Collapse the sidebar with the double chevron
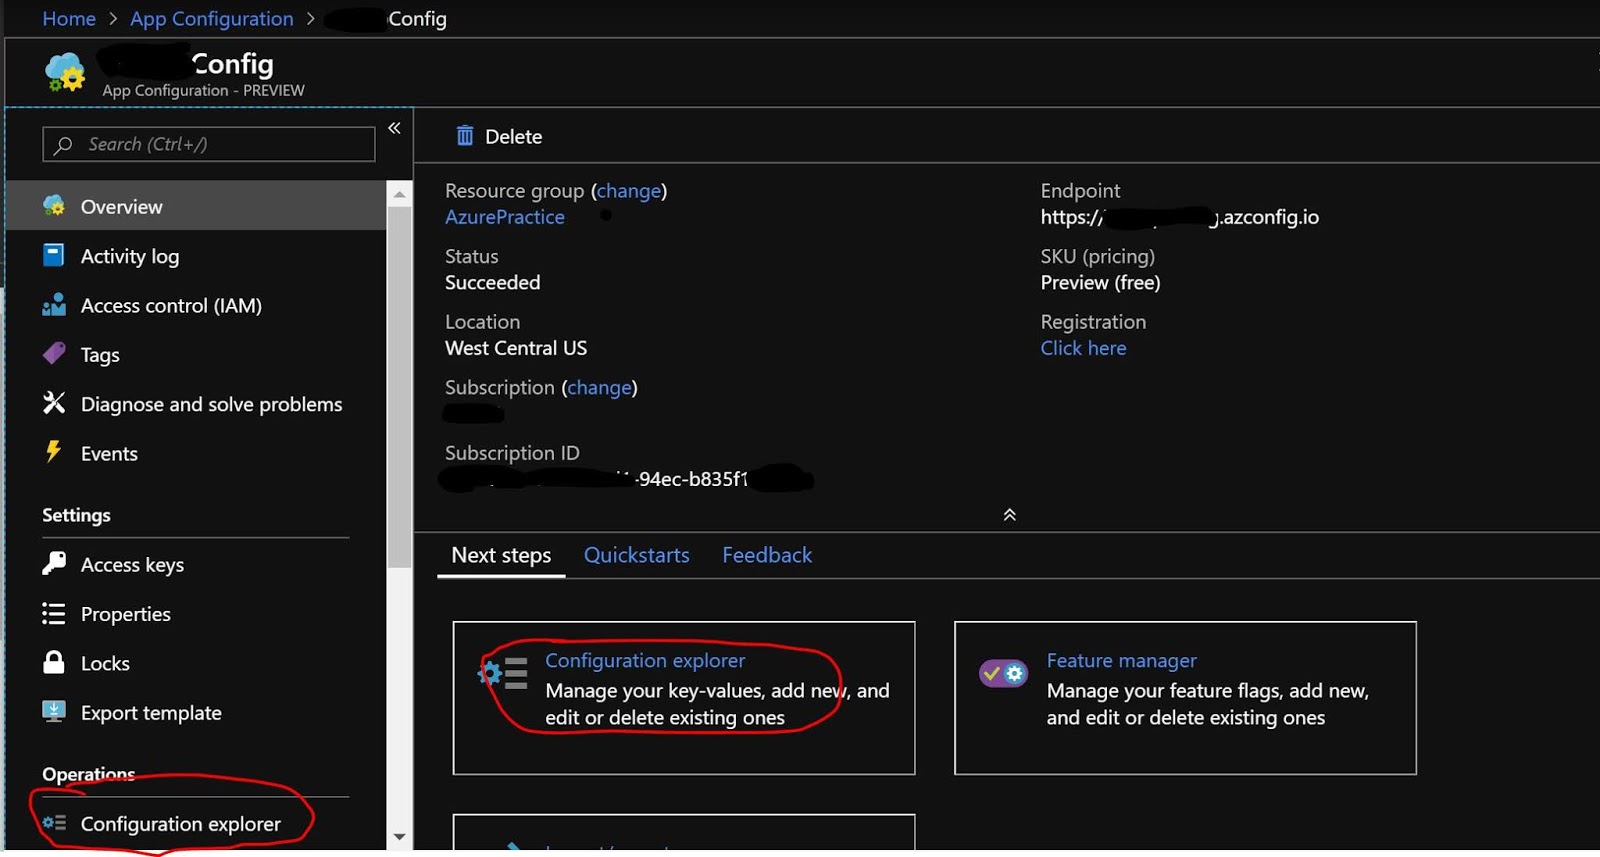 coord(395,128)
